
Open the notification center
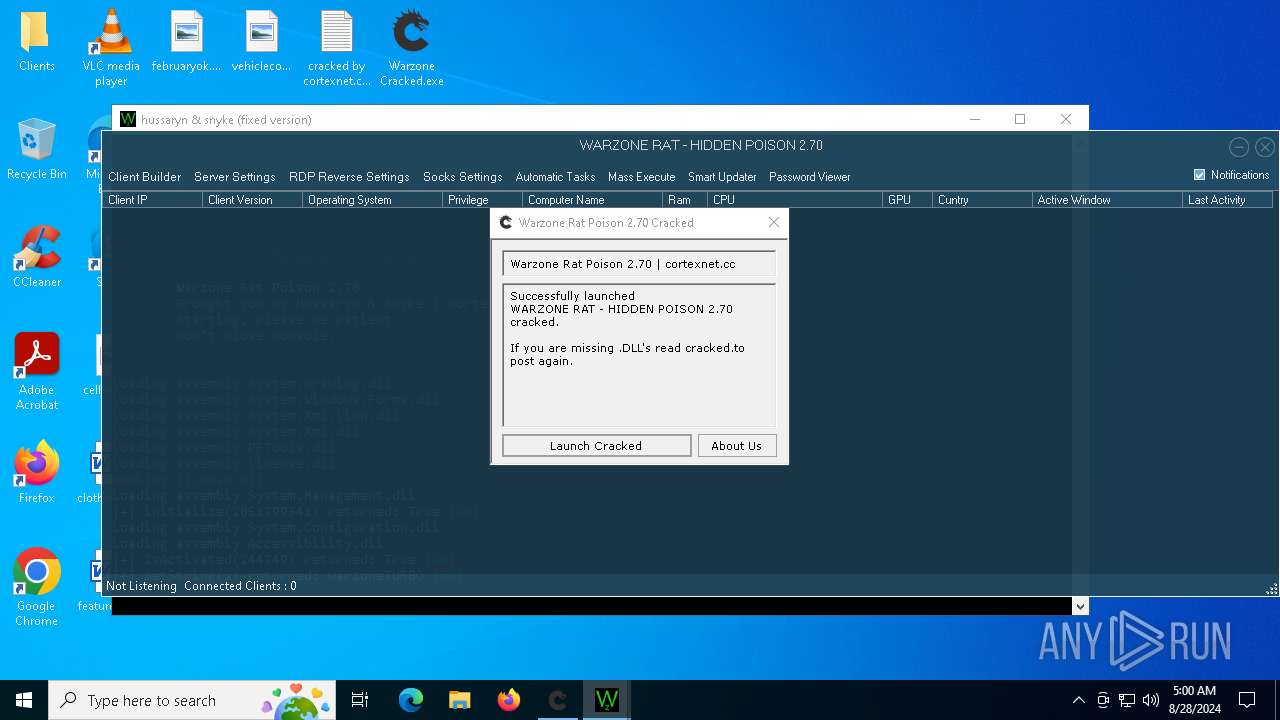(x=1247, y=700)
